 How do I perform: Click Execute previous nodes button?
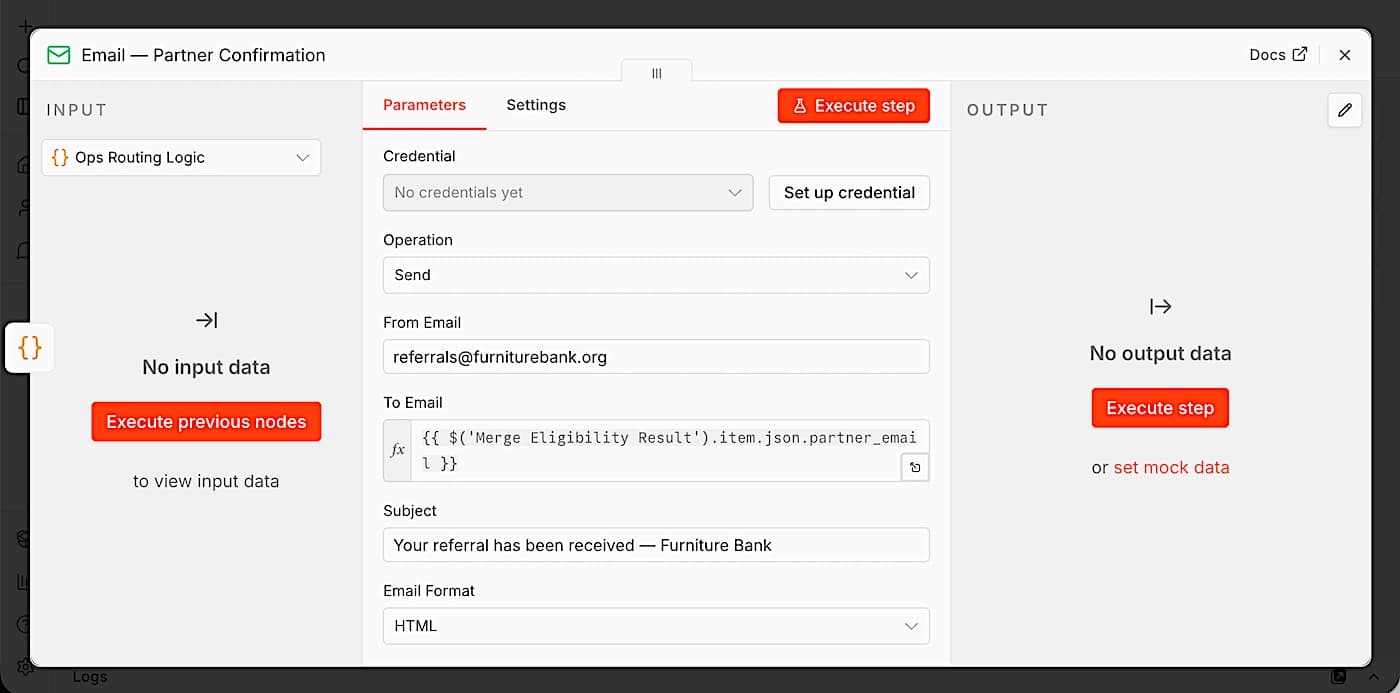[206, 422]
